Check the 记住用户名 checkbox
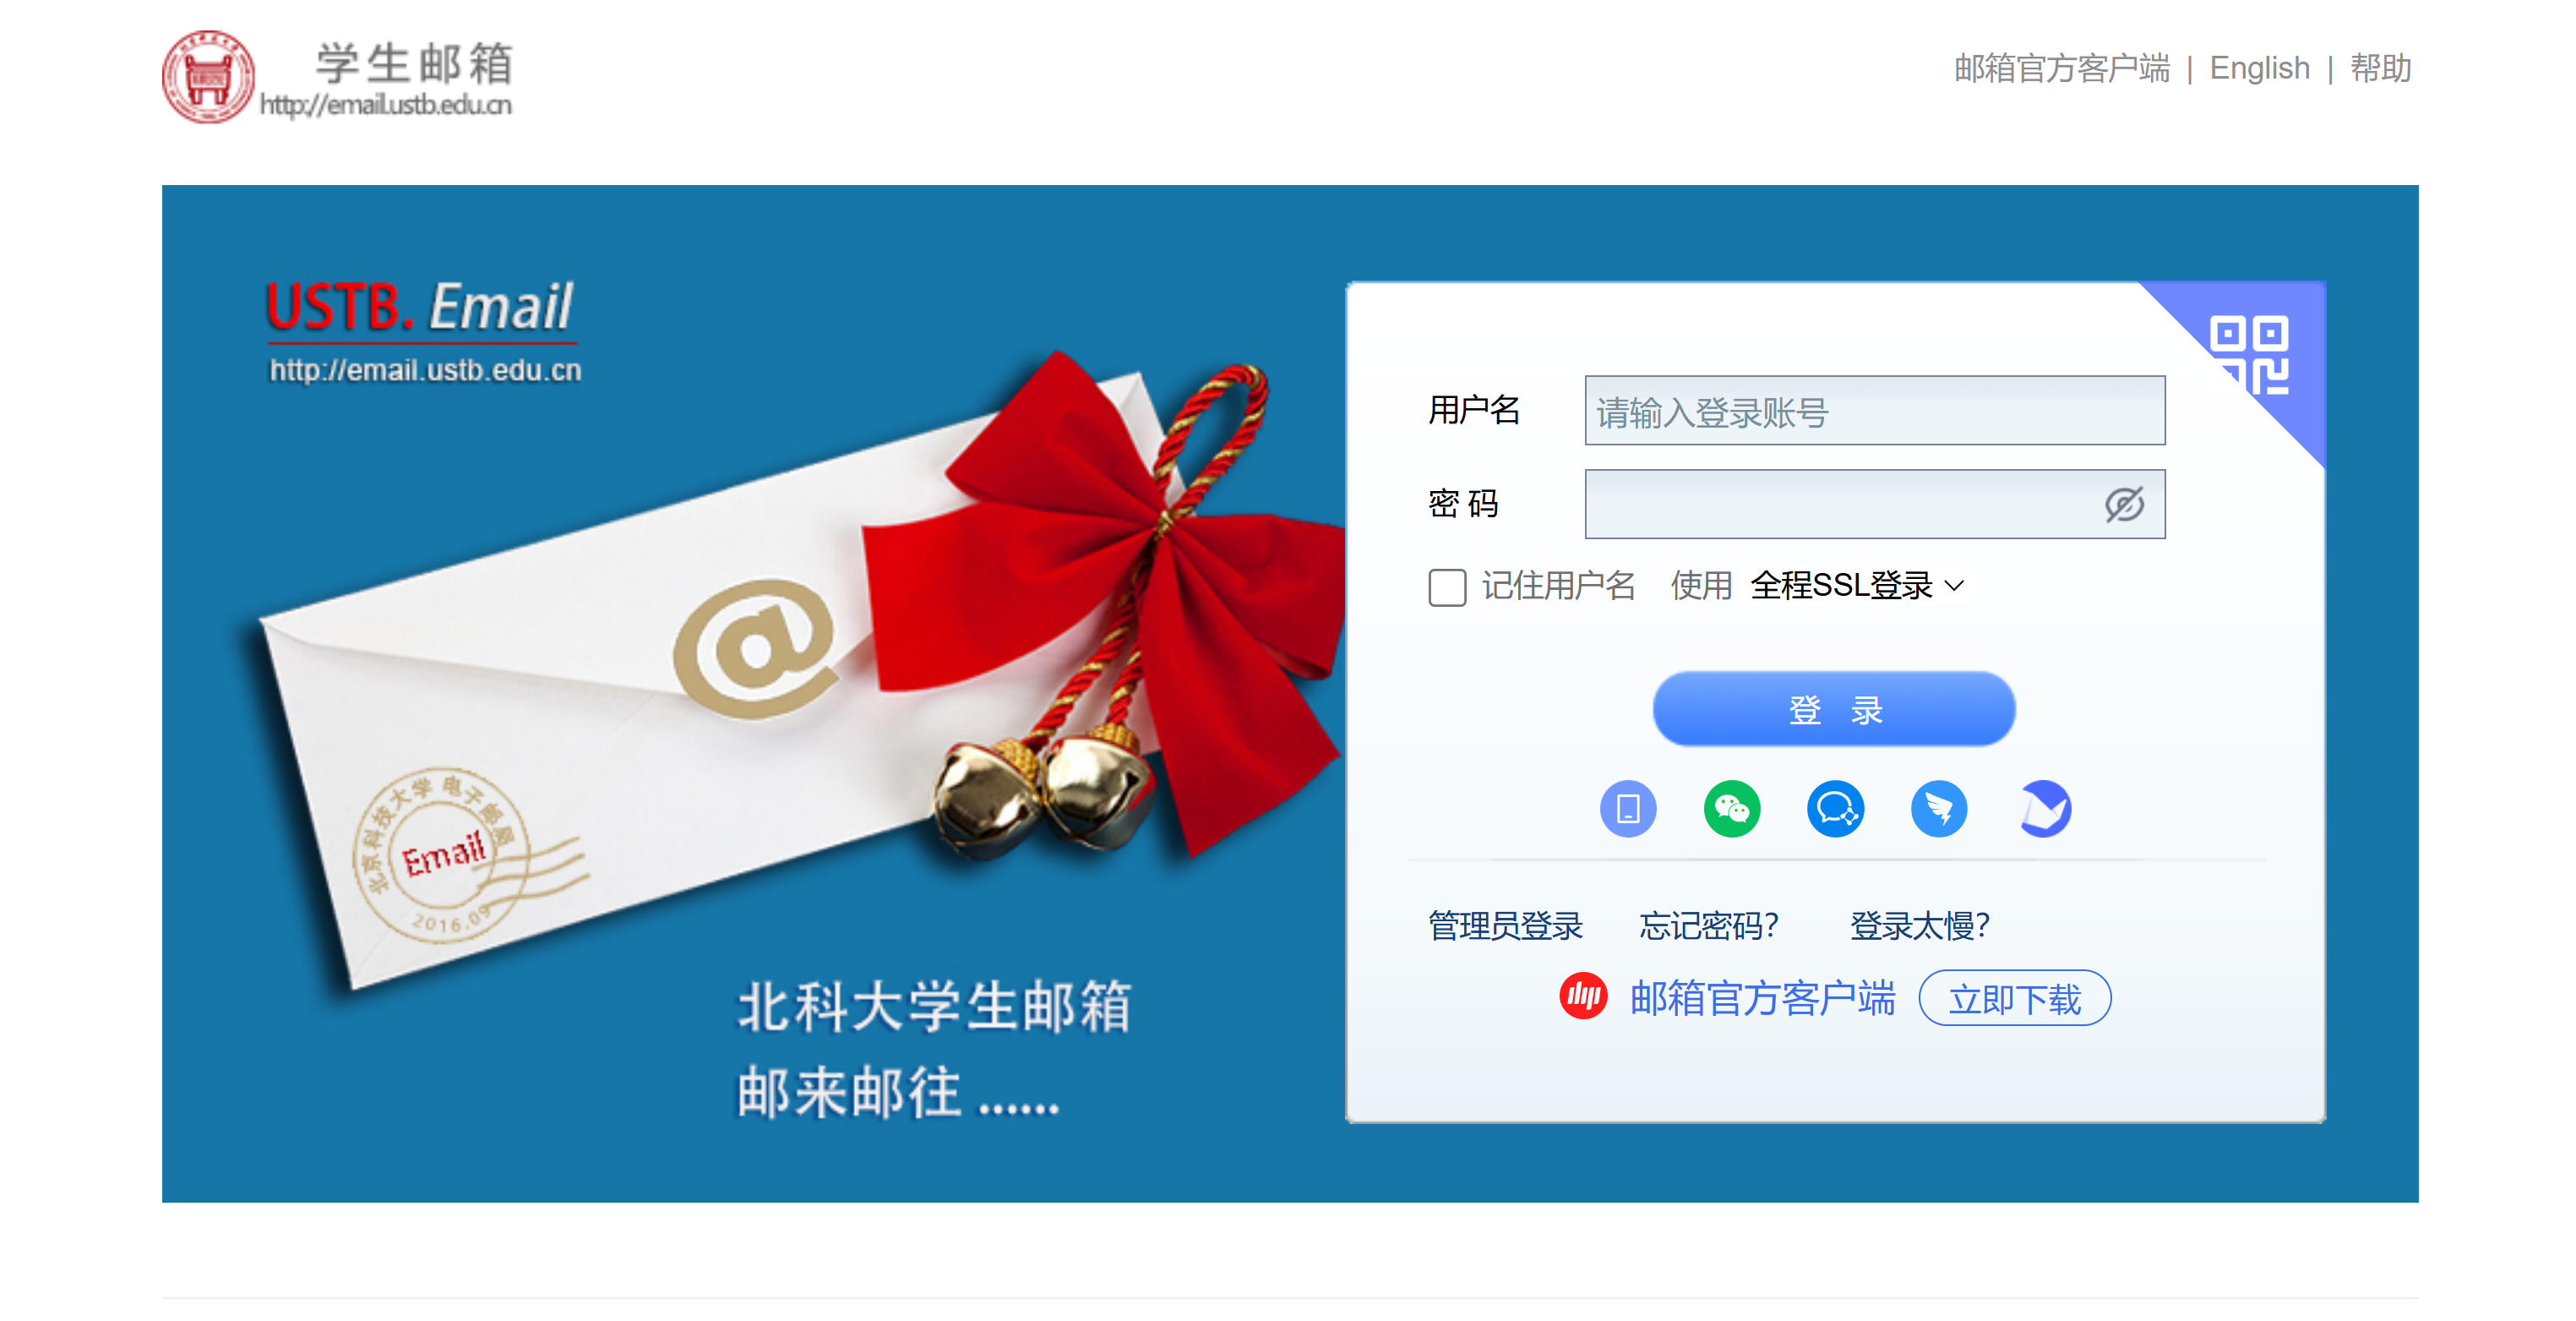The image size is (2576, 1321). (1447, 587)
